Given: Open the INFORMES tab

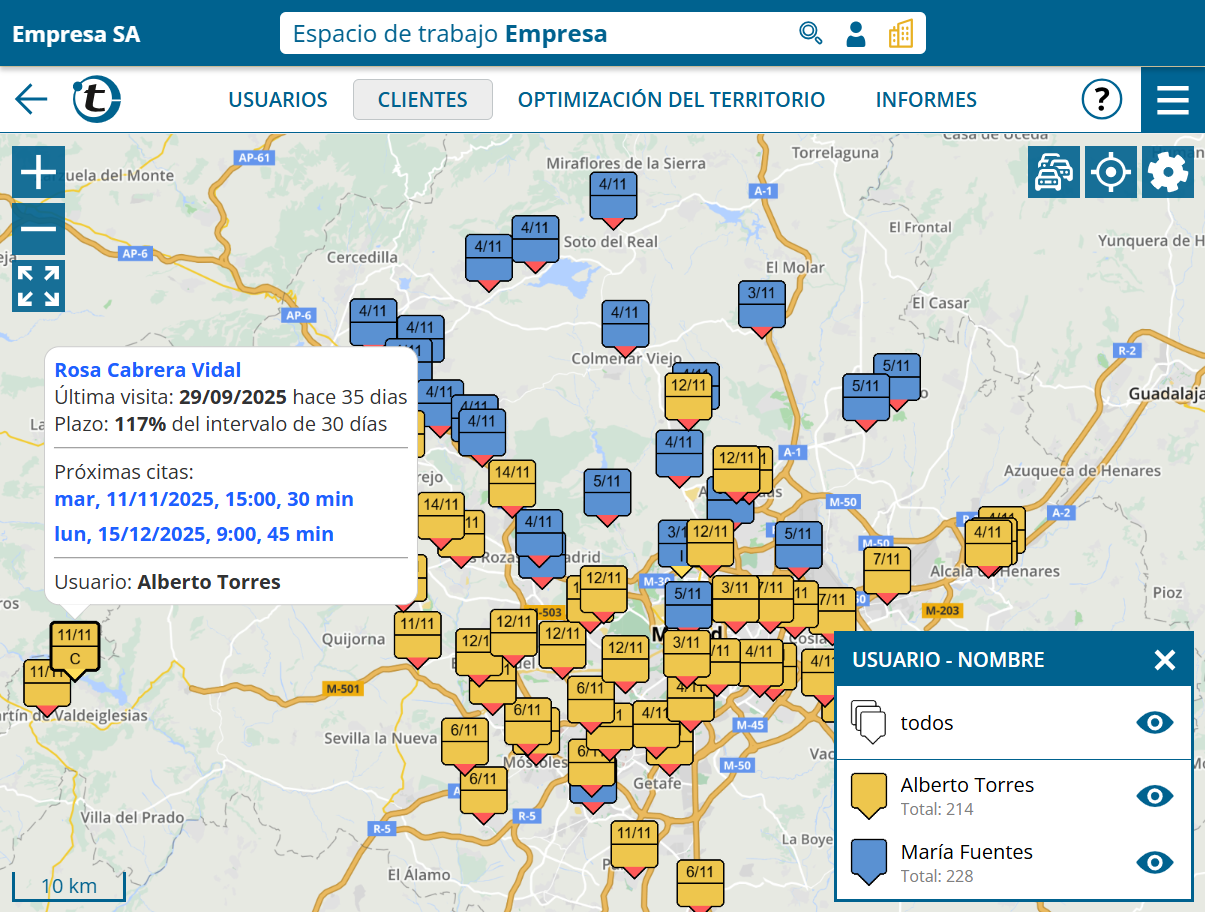Looking at the screenshot, I should pyautogui.click(x=926, y=100).
